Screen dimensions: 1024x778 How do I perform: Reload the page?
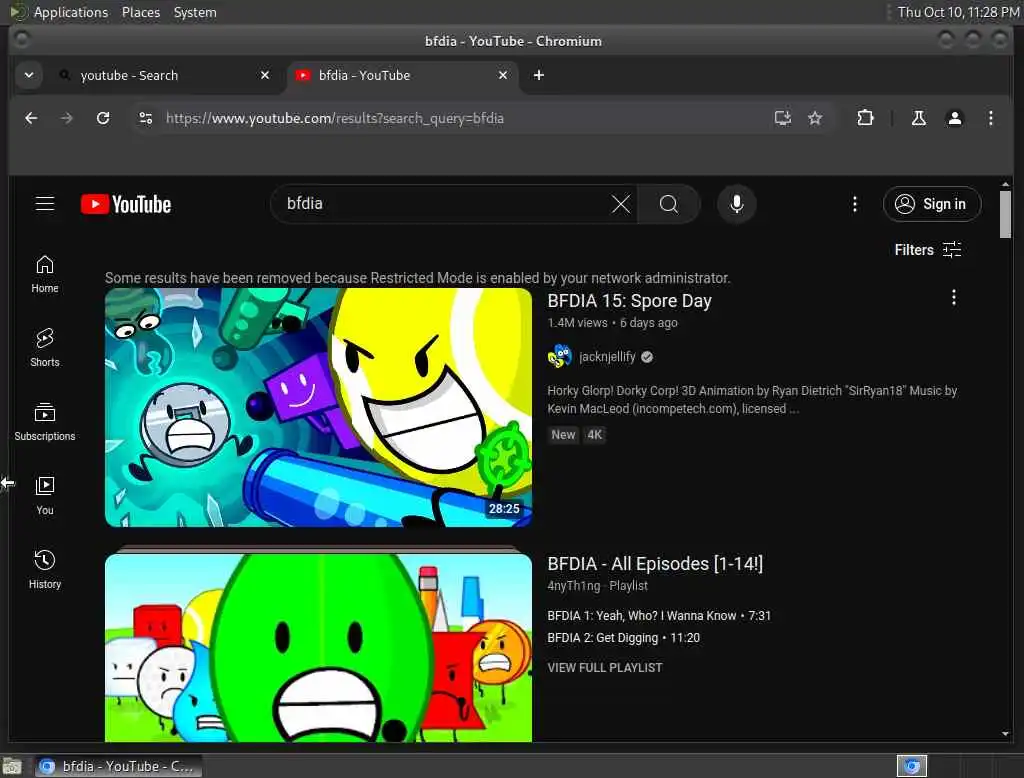tap(103, 118)
